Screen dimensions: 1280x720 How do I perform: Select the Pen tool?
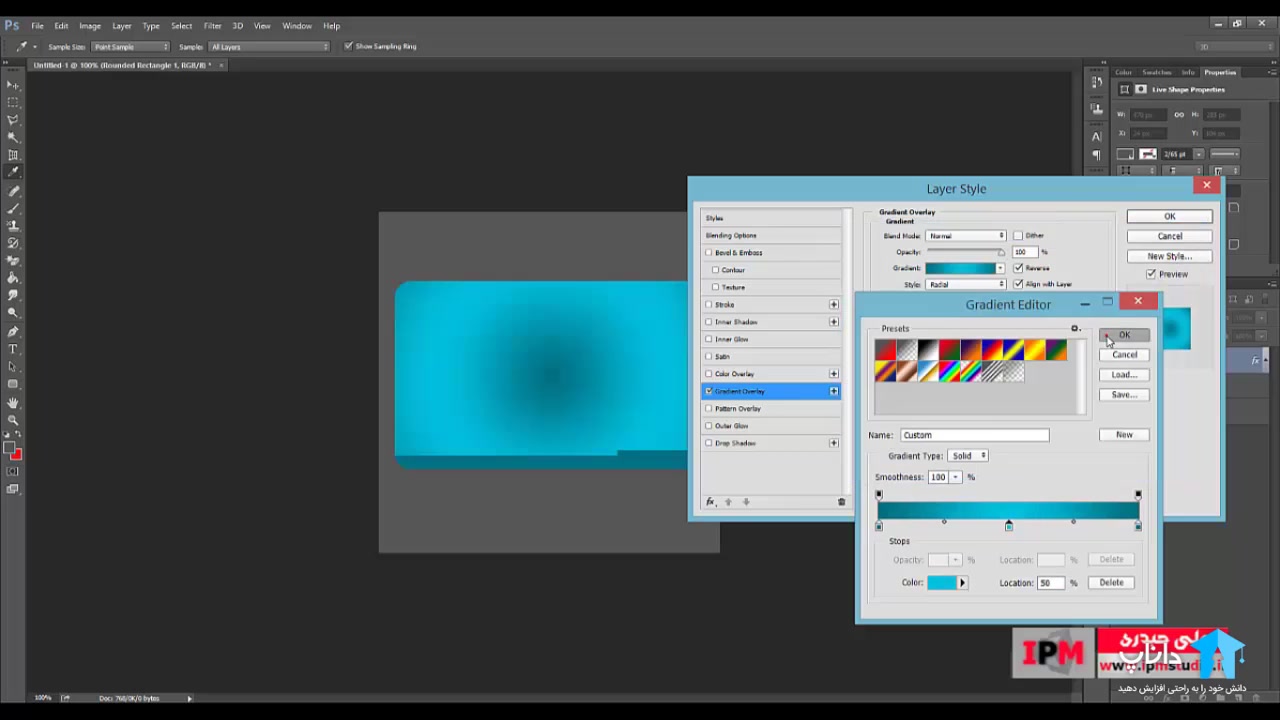coord(13,331)
